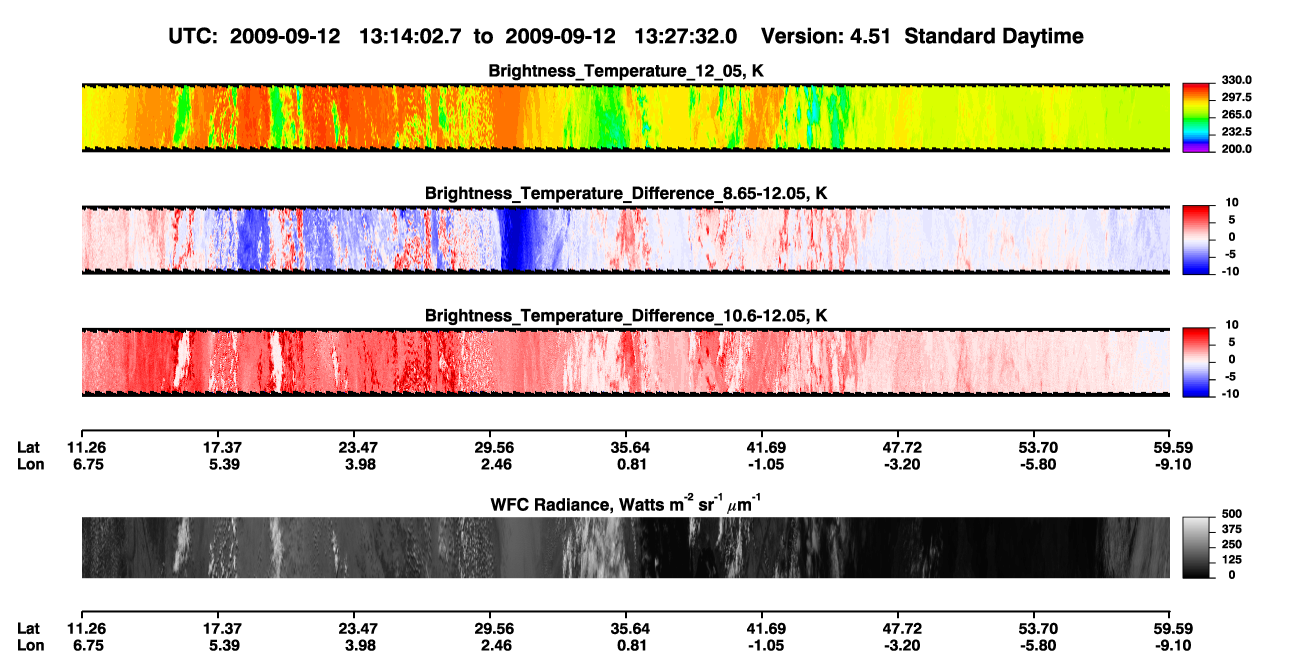This screenshot has height=667, width=1300.
Task: Click latitude 53.70 on the axis below the 10.6-12.05 panel
Action: pyautogui.click(x=1038, y=448)
